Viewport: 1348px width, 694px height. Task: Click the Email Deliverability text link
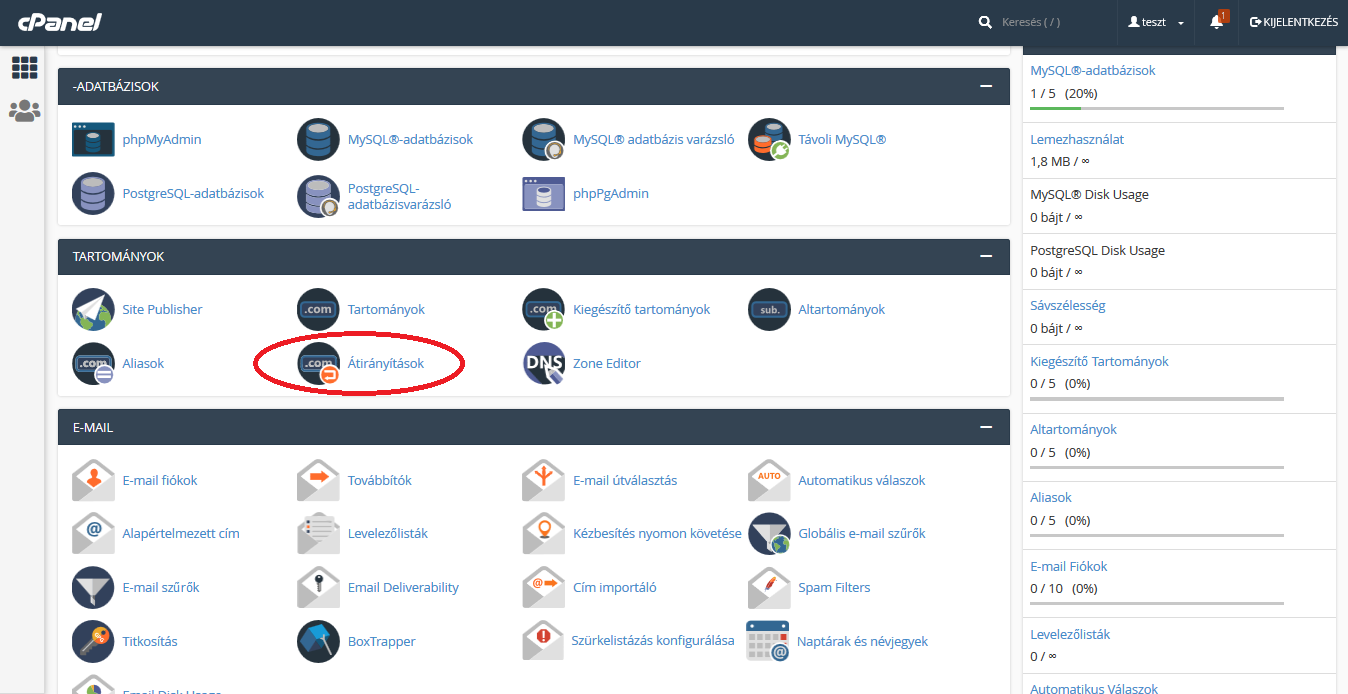click(x=403, y=587)
